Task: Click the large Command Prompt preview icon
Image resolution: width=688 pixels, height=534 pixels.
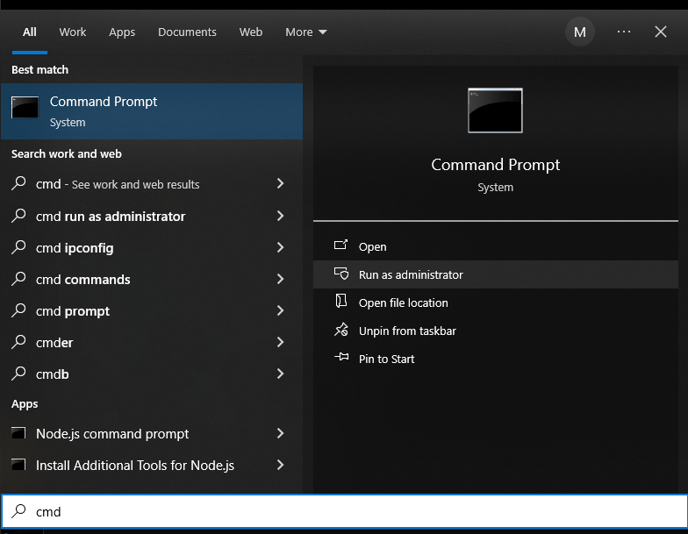Action: 495,110
